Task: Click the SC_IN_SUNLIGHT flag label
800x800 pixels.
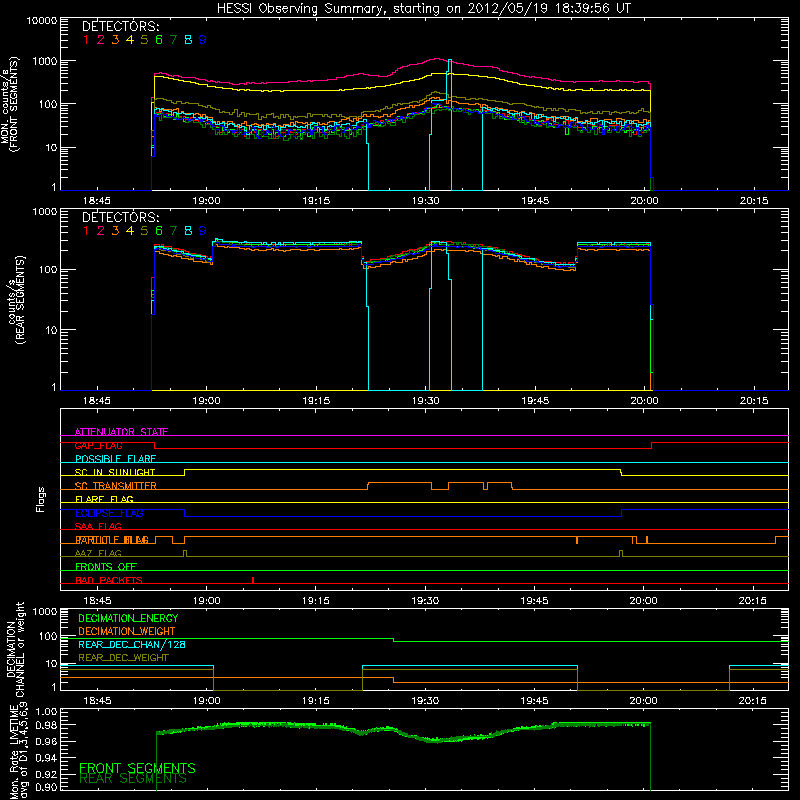Action: tap(115, 472)
